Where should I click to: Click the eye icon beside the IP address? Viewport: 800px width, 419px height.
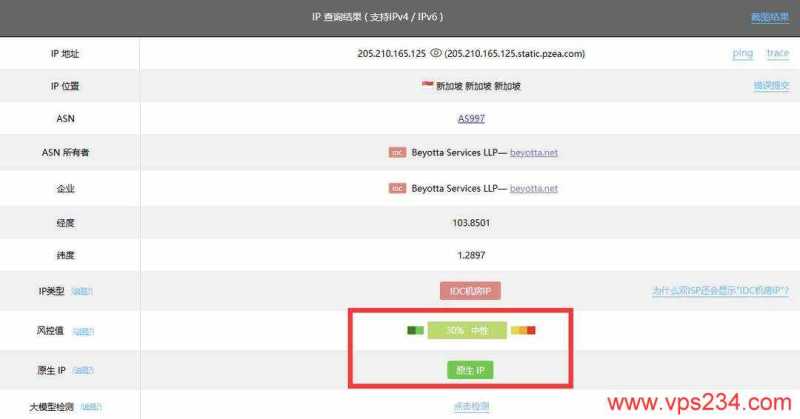coord(436,54)
